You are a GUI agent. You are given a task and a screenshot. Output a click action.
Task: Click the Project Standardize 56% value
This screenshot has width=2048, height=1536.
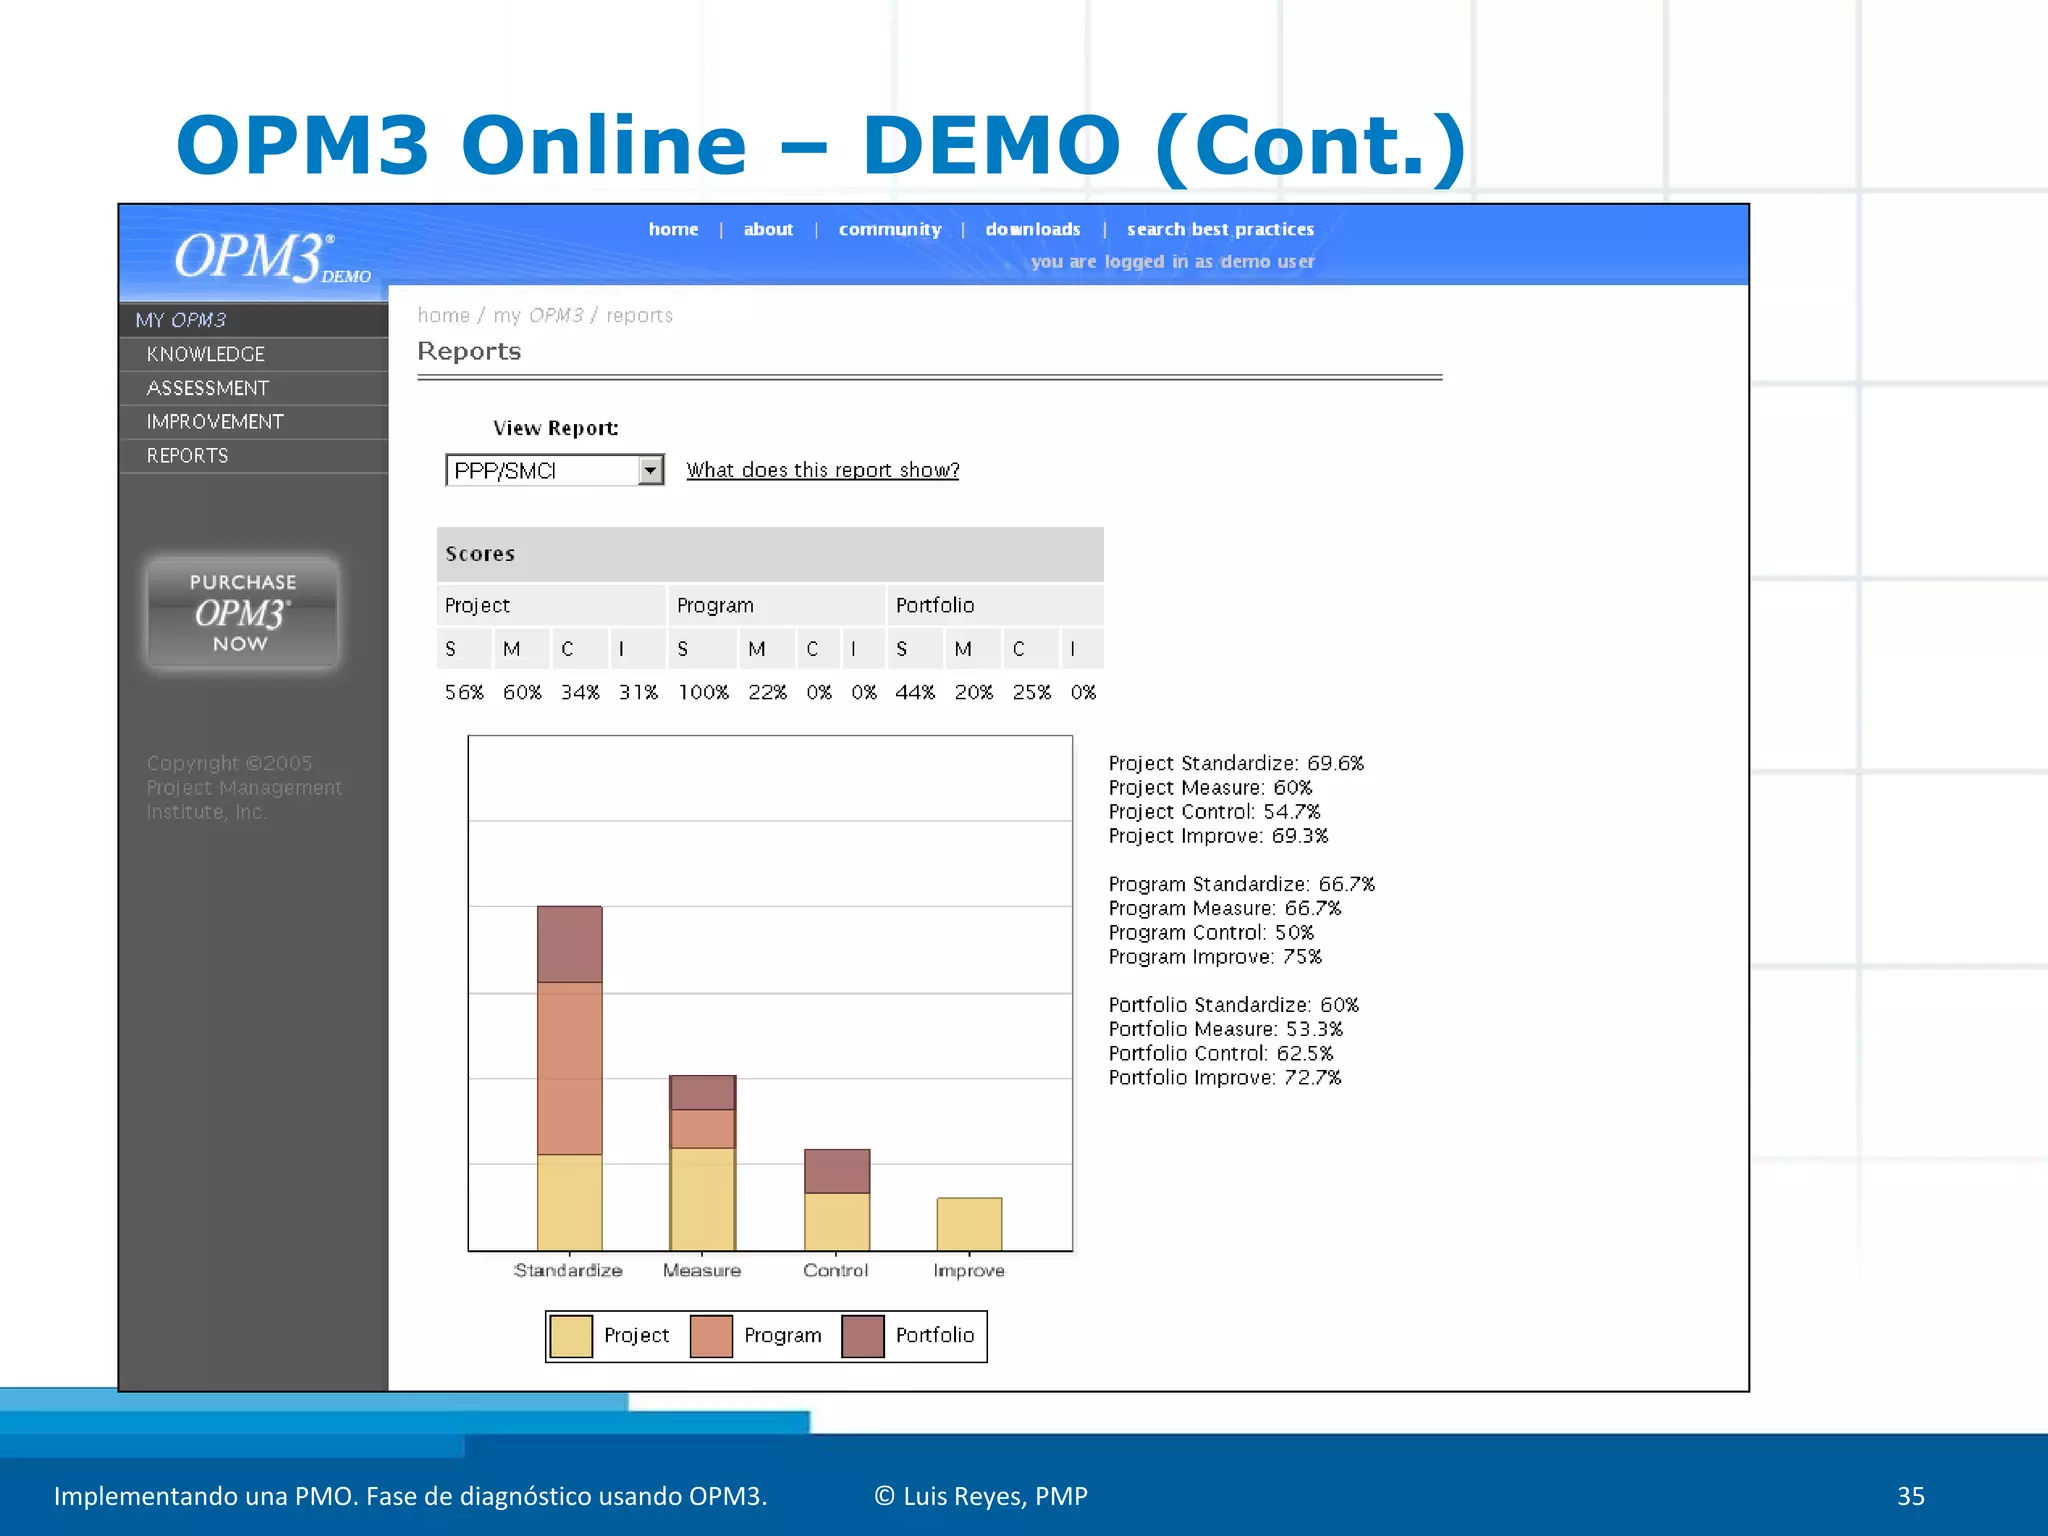pyautogui.click(x=464, y=692)
